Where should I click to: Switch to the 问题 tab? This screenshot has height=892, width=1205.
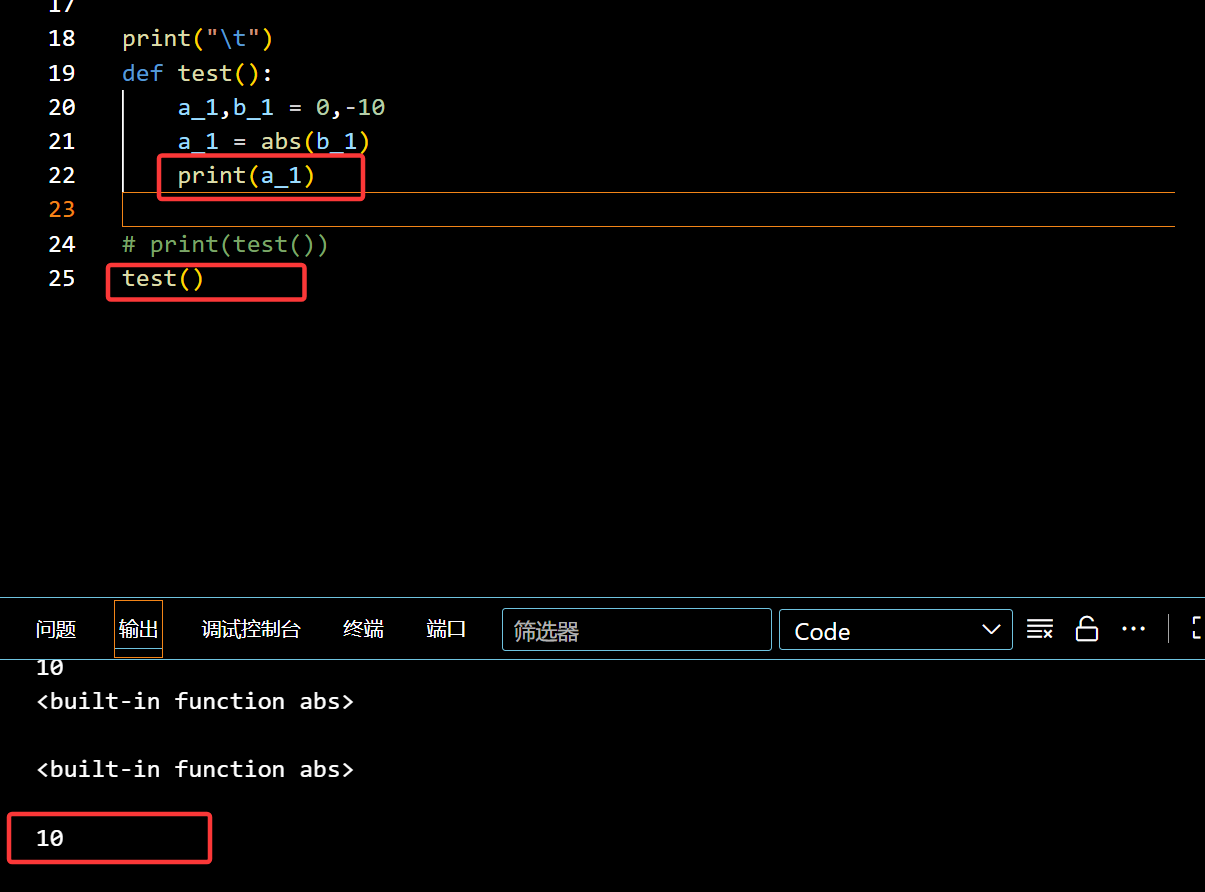click(56, 630)
